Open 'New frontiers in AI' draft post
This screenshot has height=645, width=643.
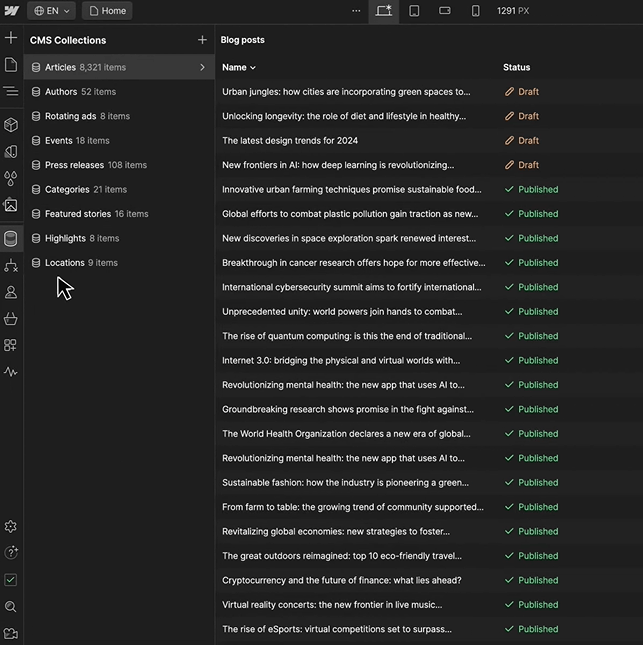[x=338, y=165]
